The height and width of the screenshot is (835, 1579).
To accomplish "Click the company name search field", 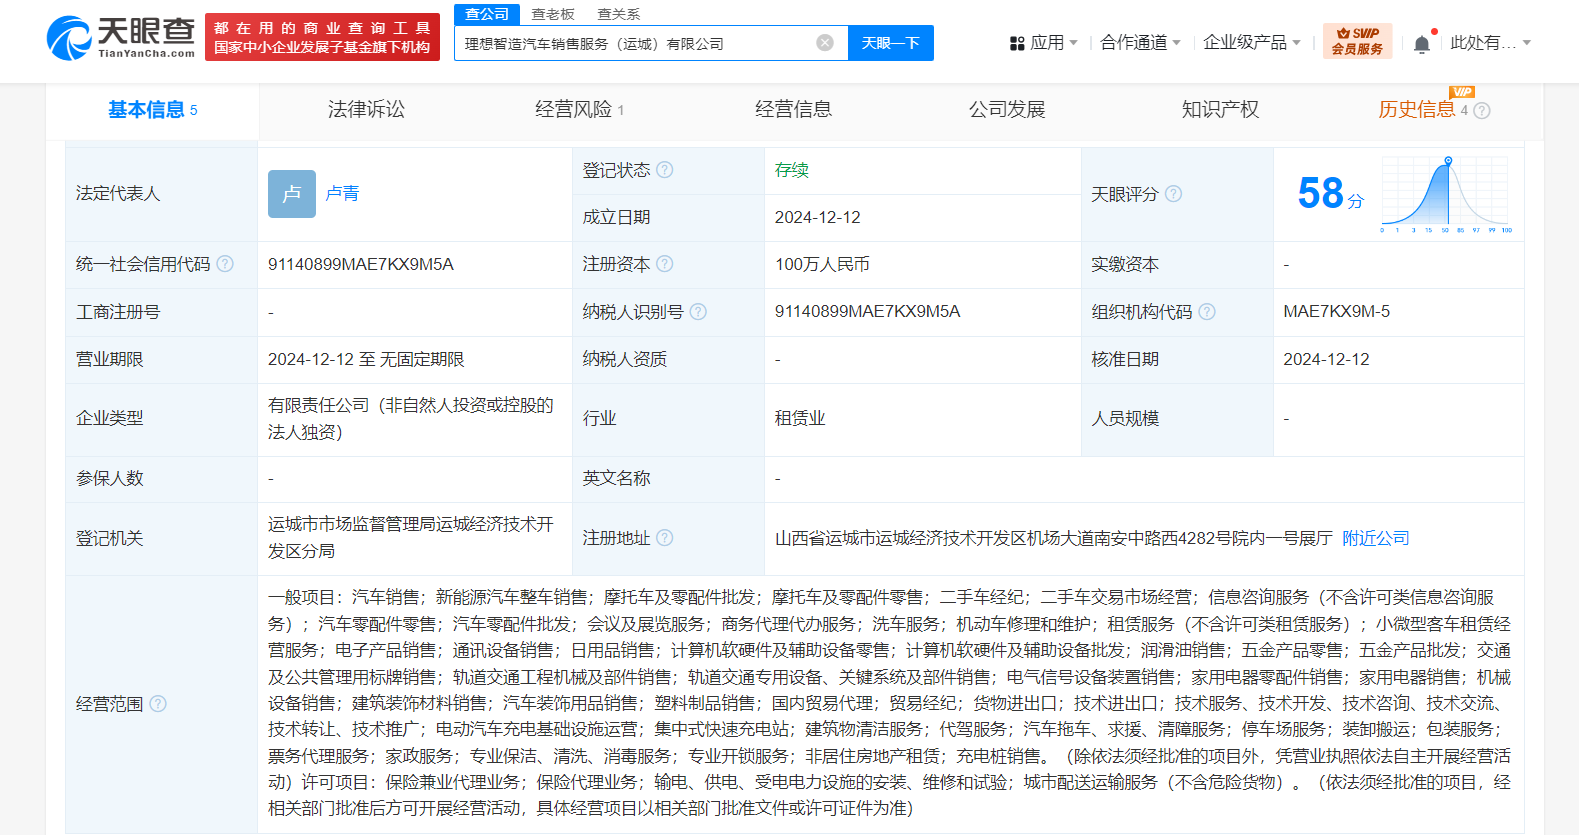I will [635, 43].
